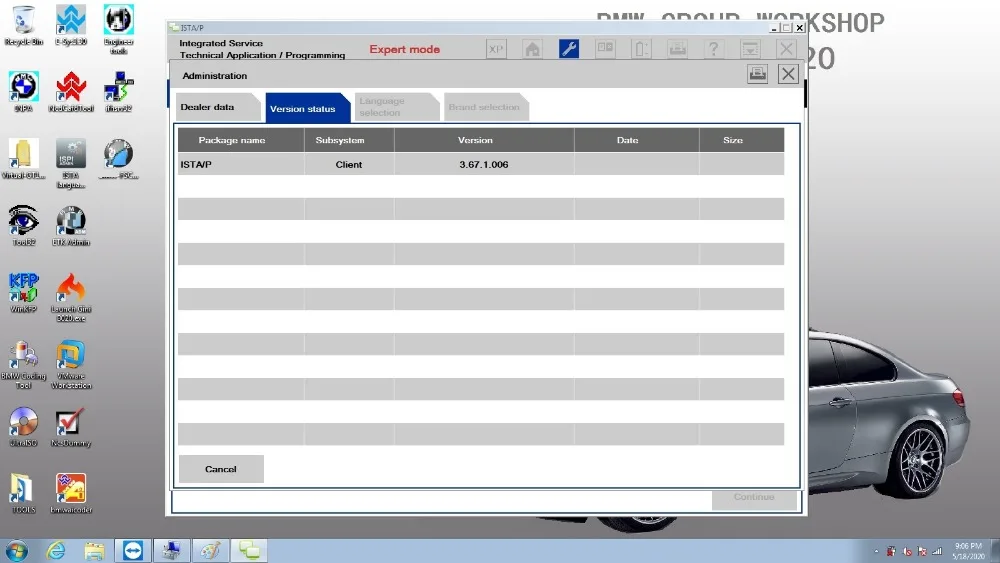Screen dimensions: 1000x563
Task: Open the orange keys desktop shortcut
Action: click(x=71, y=493)
